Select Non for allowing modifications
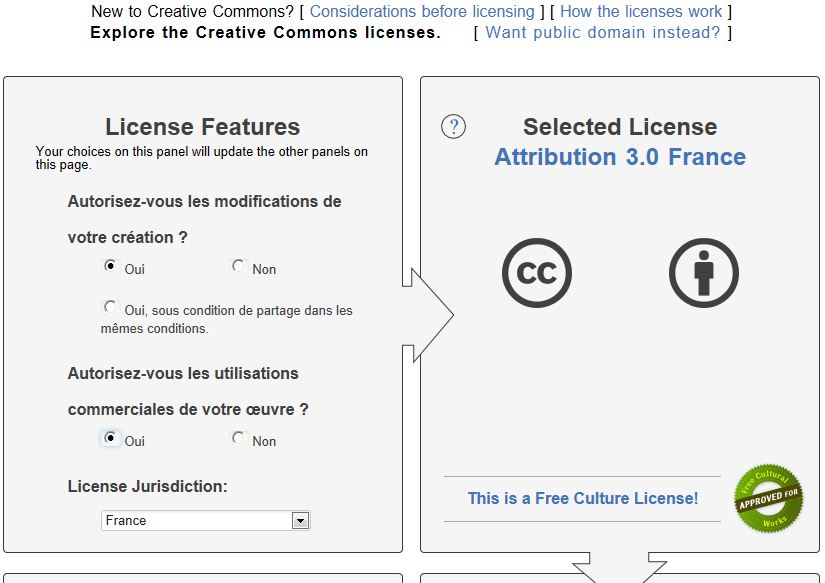 tap(238, 266)
